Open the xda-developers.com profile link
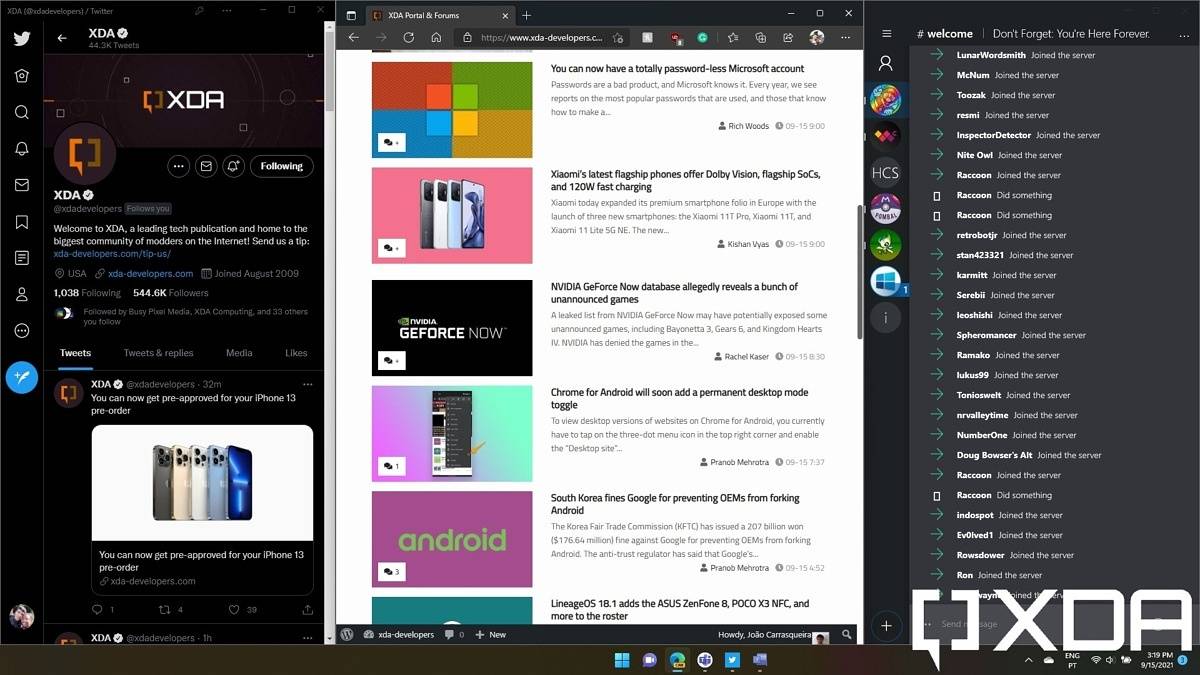The image size is (1200, 675). pos(150,273)
